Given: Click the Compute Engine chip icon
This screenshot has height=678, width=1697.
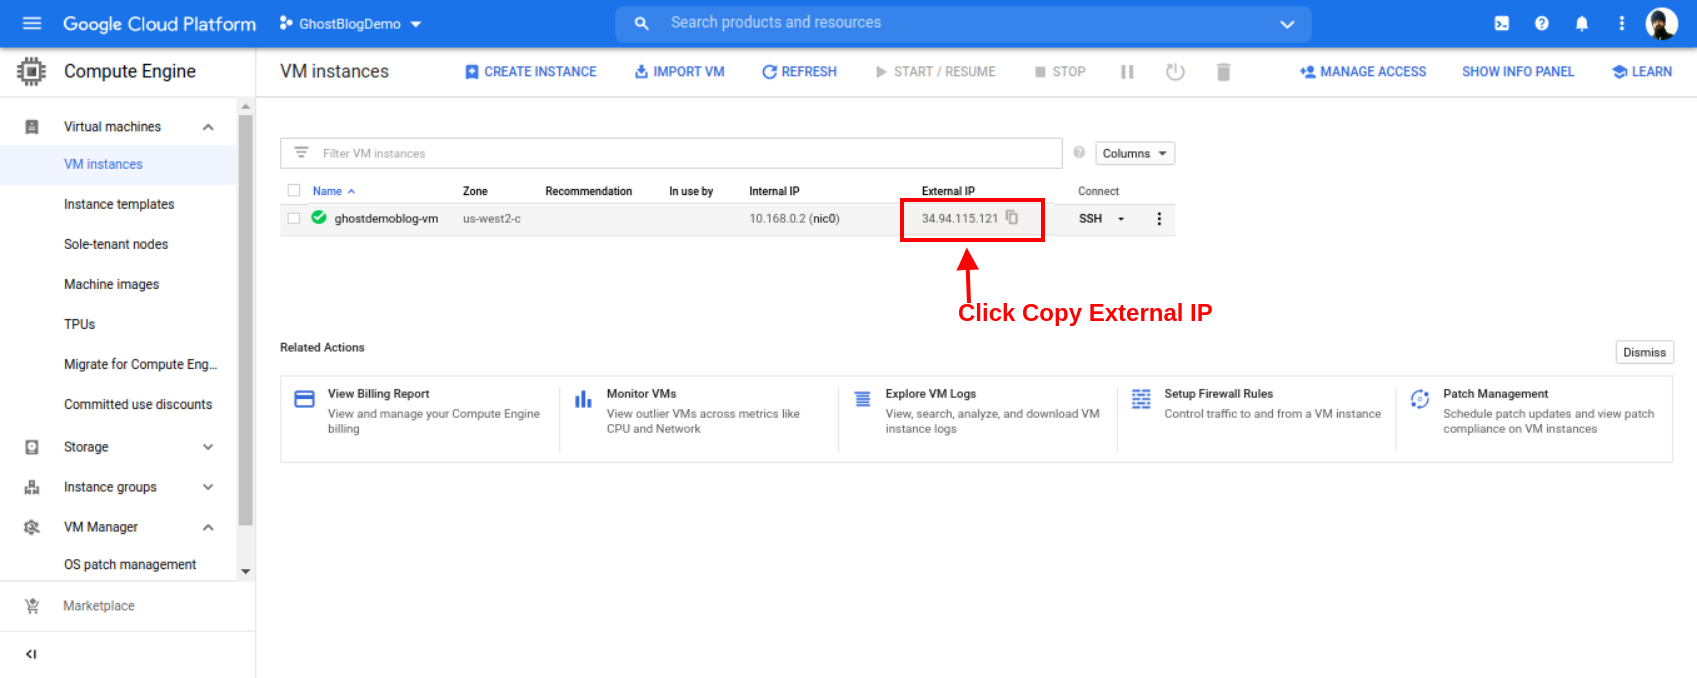Looking at the screenshot, I should tap(32, 71).
